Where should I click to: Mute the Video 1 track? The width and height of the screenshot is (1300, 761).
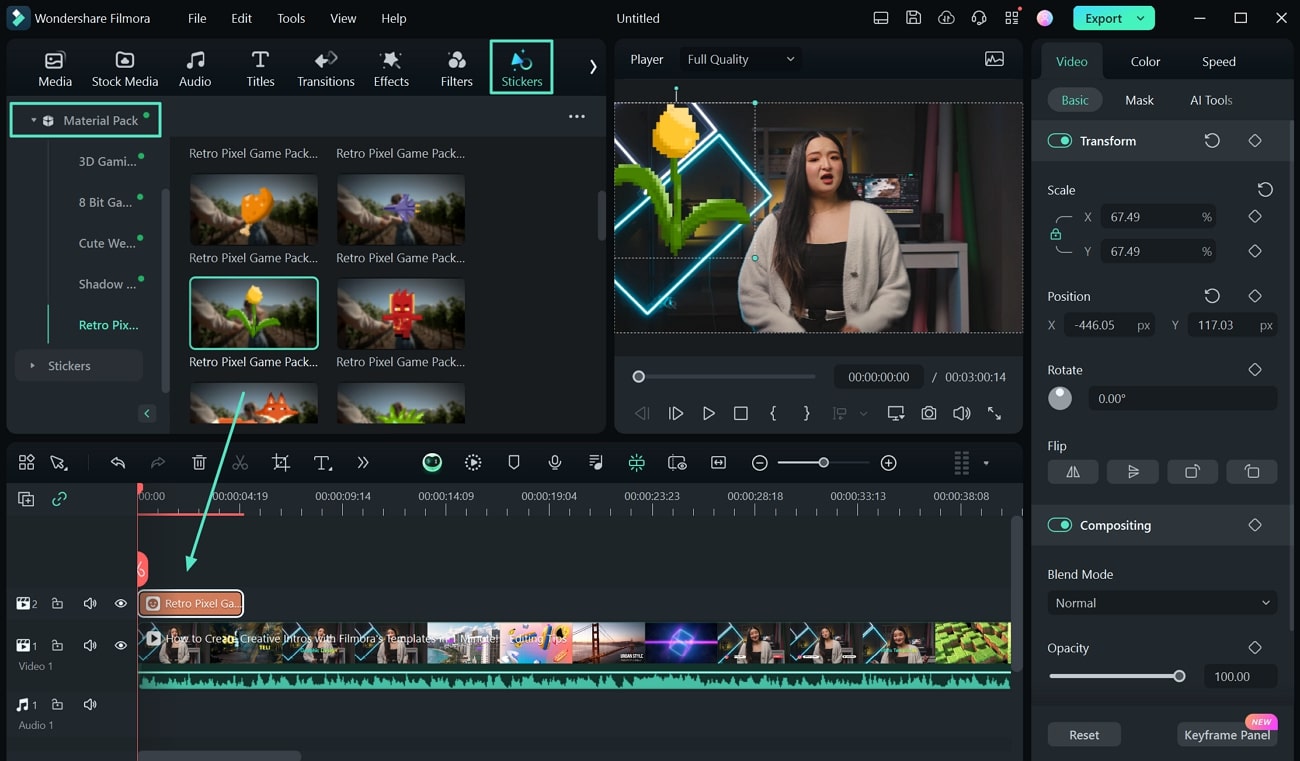tap(90, 645)
